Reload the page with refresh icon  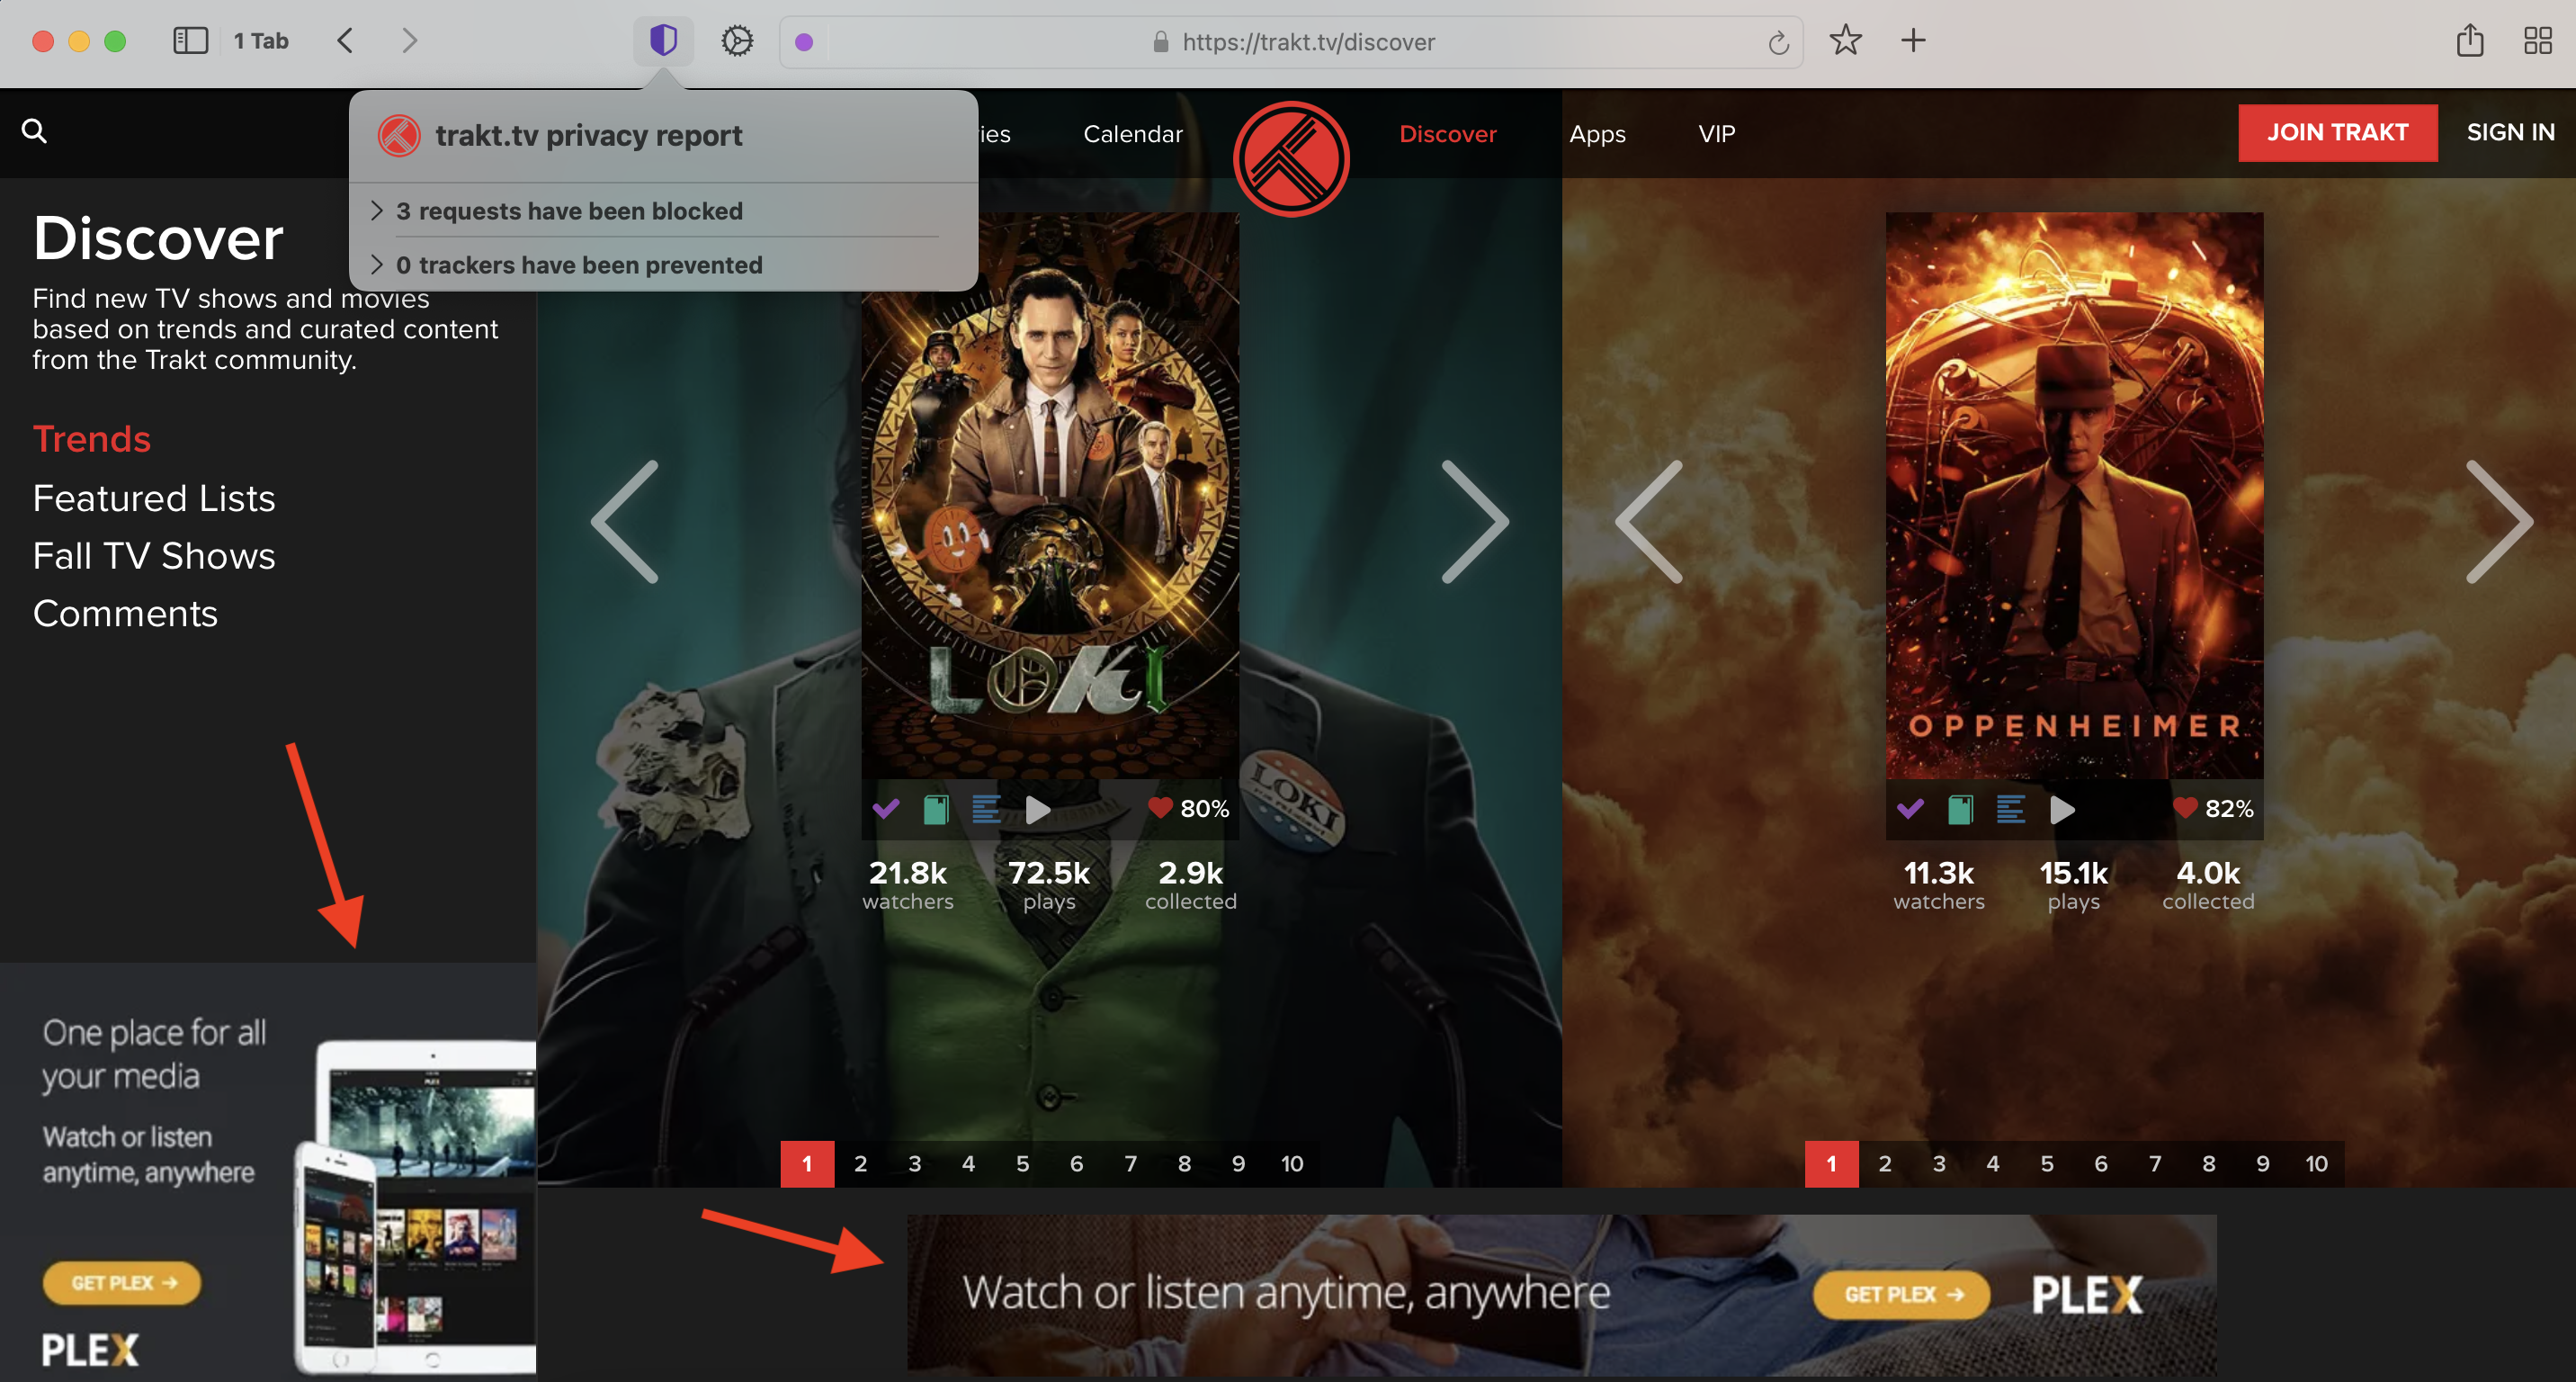[1778, 43]
